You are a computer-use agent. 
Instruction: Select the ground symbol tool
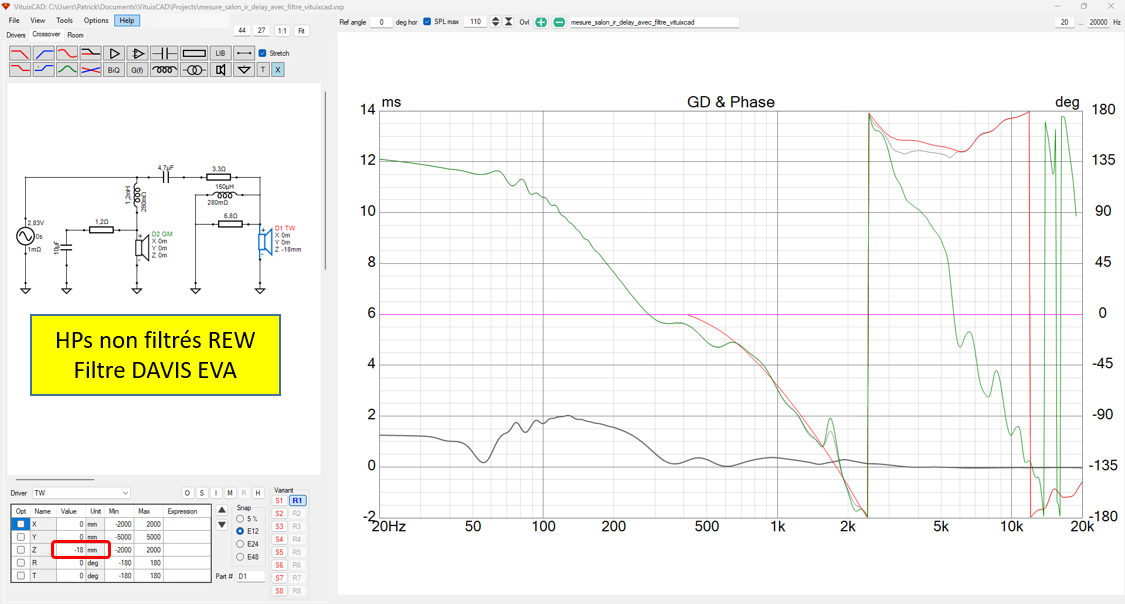[x=243, y=70]
